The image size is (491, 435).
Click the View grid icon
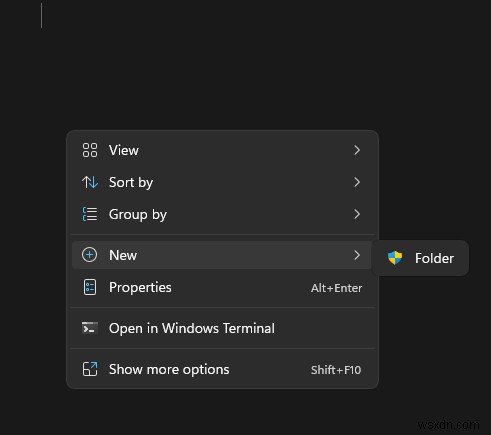[90, 150]
